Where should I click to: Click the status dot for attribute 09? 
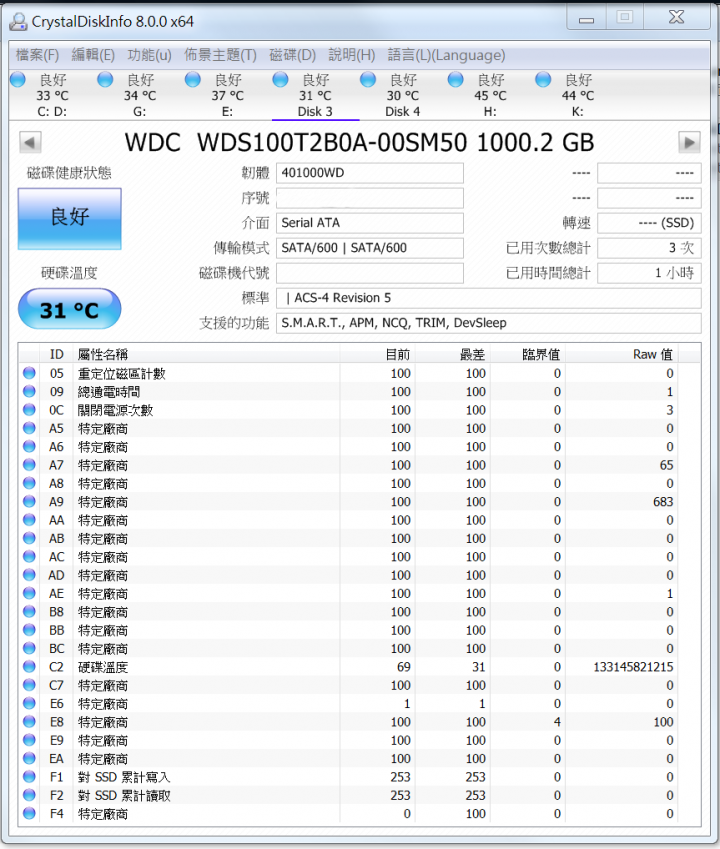29,391
